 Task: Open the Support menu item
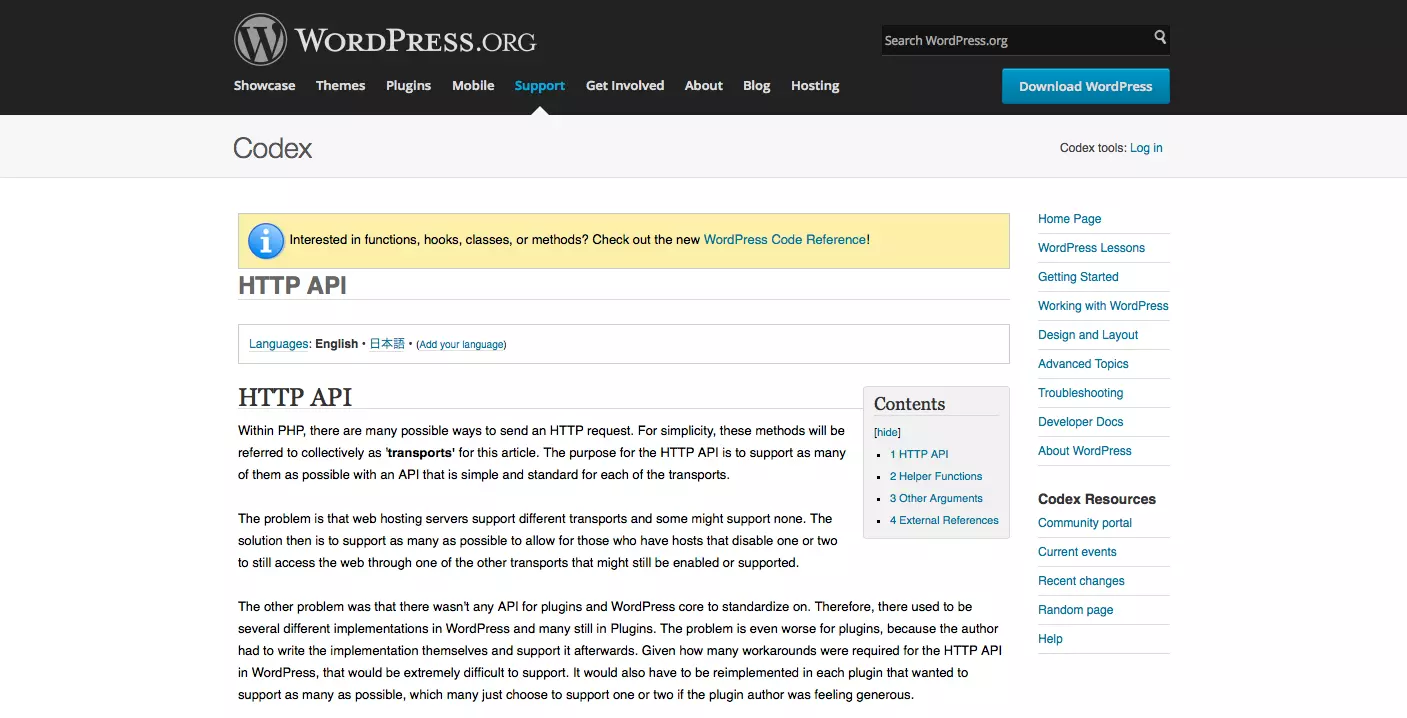tap(540, 86)
